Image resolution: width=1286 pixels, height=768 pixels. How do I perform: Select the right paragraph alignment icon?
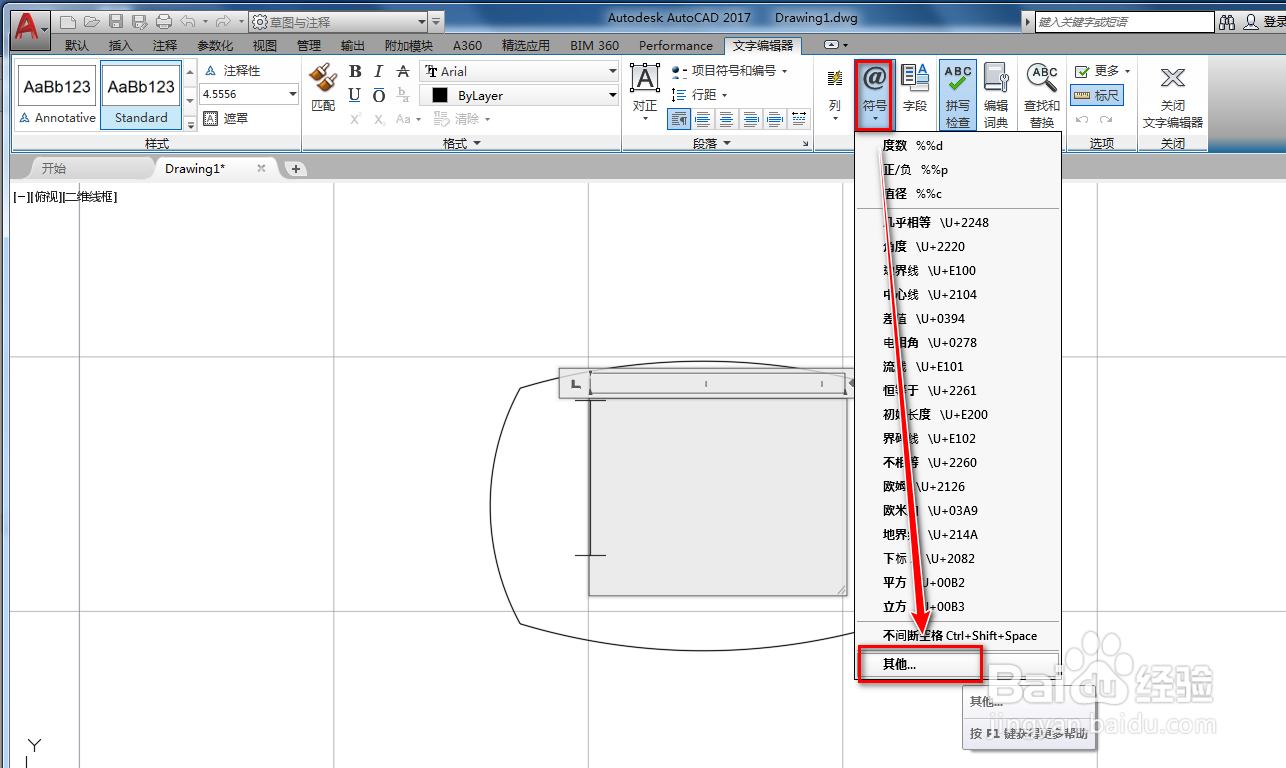coord(751,119)
